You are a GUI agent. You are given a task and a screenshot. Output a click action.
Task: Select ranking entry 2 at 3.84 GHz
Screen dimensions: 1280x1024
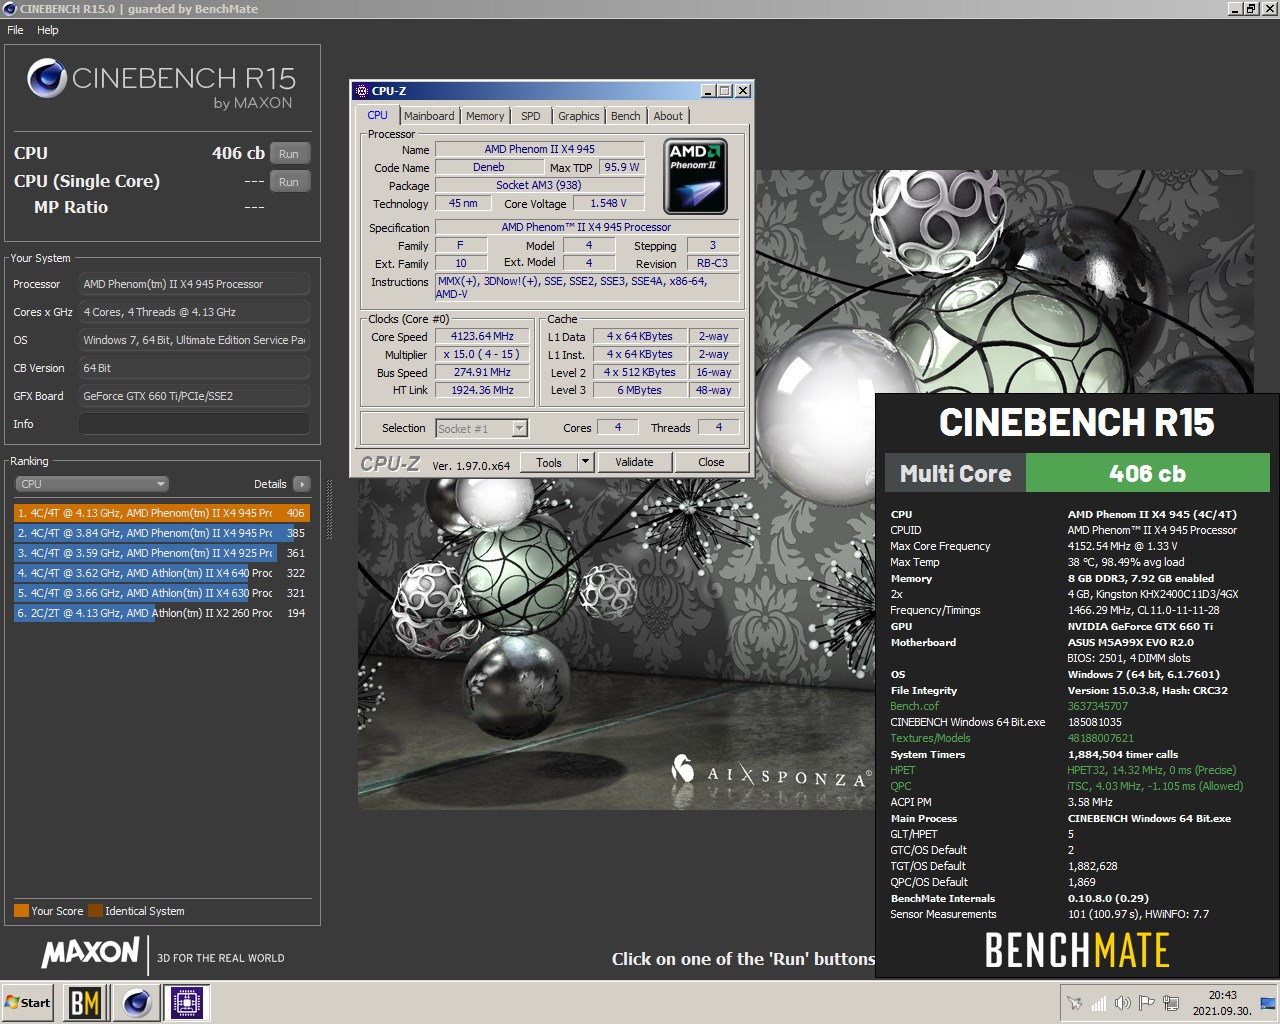(x=162, y=533)
